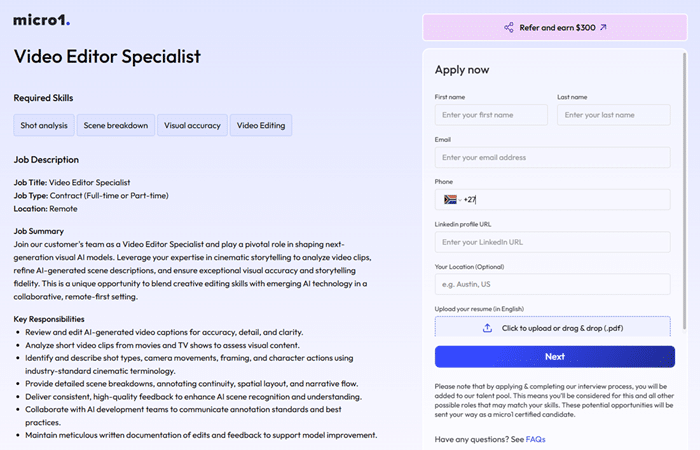The image size is (700, 450).
Task: Click the Your Location input field
Action: (552, 285)
